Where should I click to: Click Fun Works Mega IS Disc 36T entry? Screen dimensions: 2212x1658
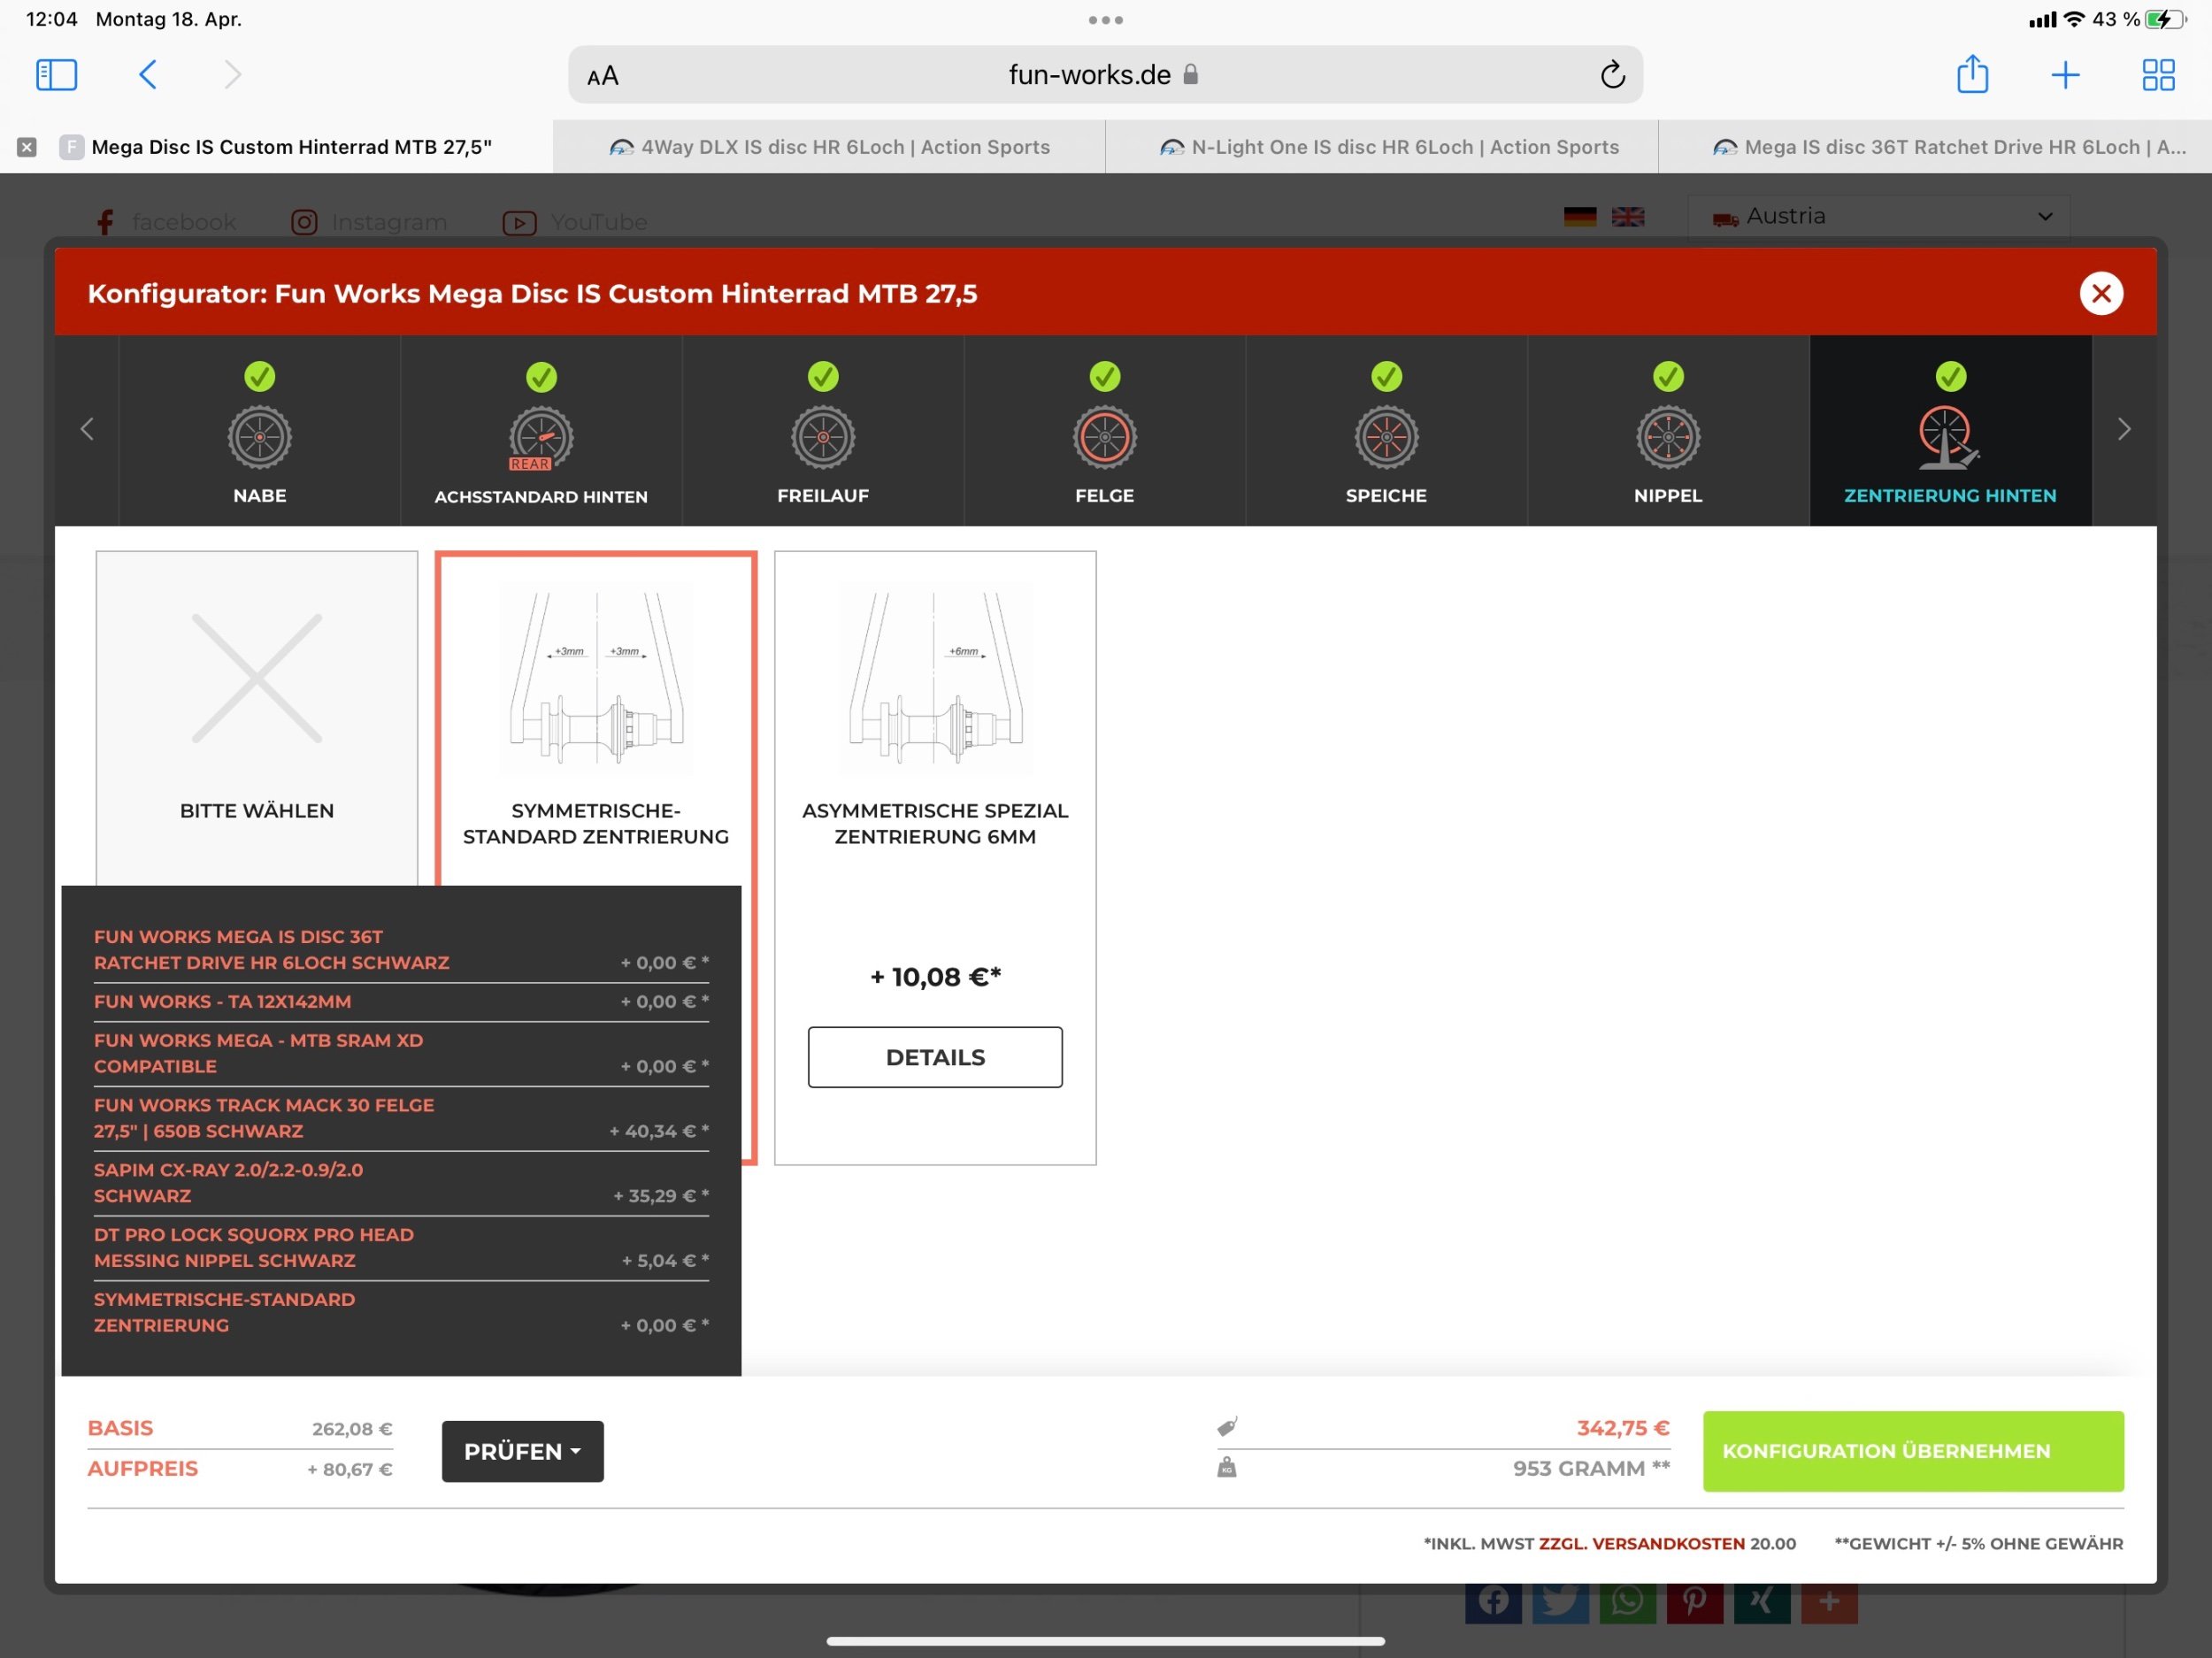point(401,950)
